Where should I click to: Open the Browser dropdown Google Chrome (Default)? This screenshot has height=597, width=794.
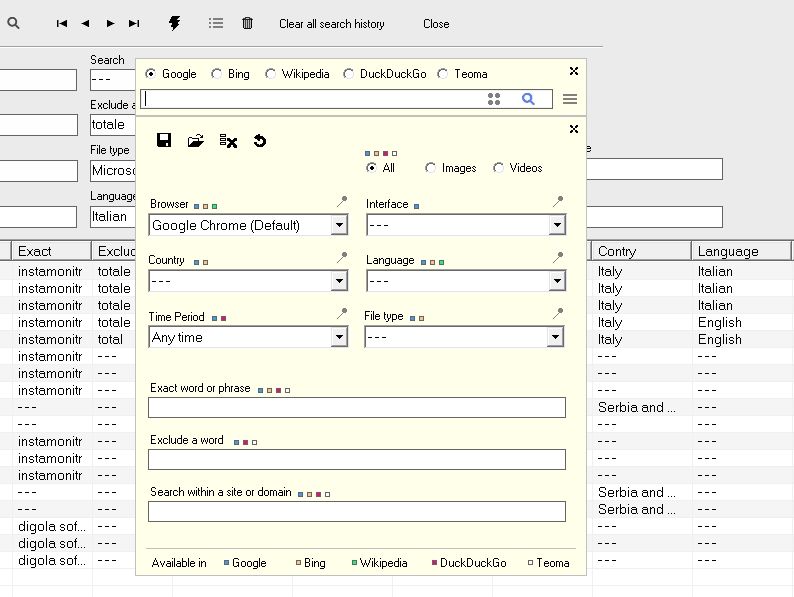[248, 225]
